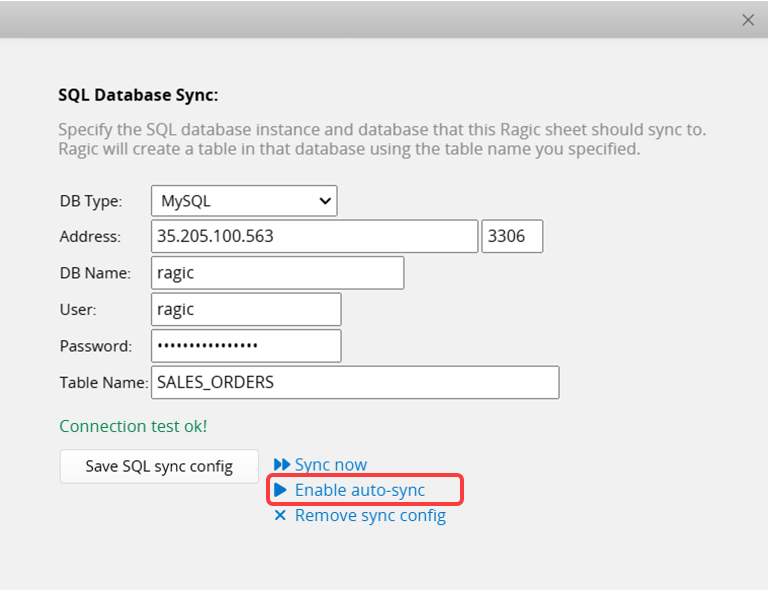
Task: Click the DB Type label
Action: [91, 201]
